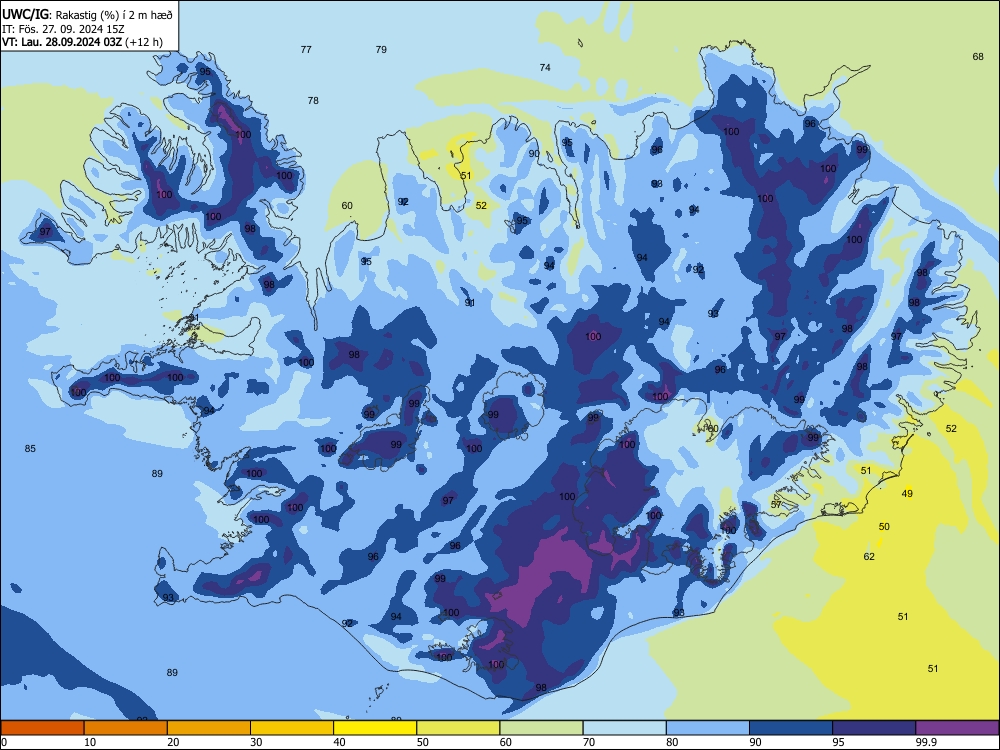Click the legend scale label 0
This screenshot has width=1000, height=750.
coord(4,742)
